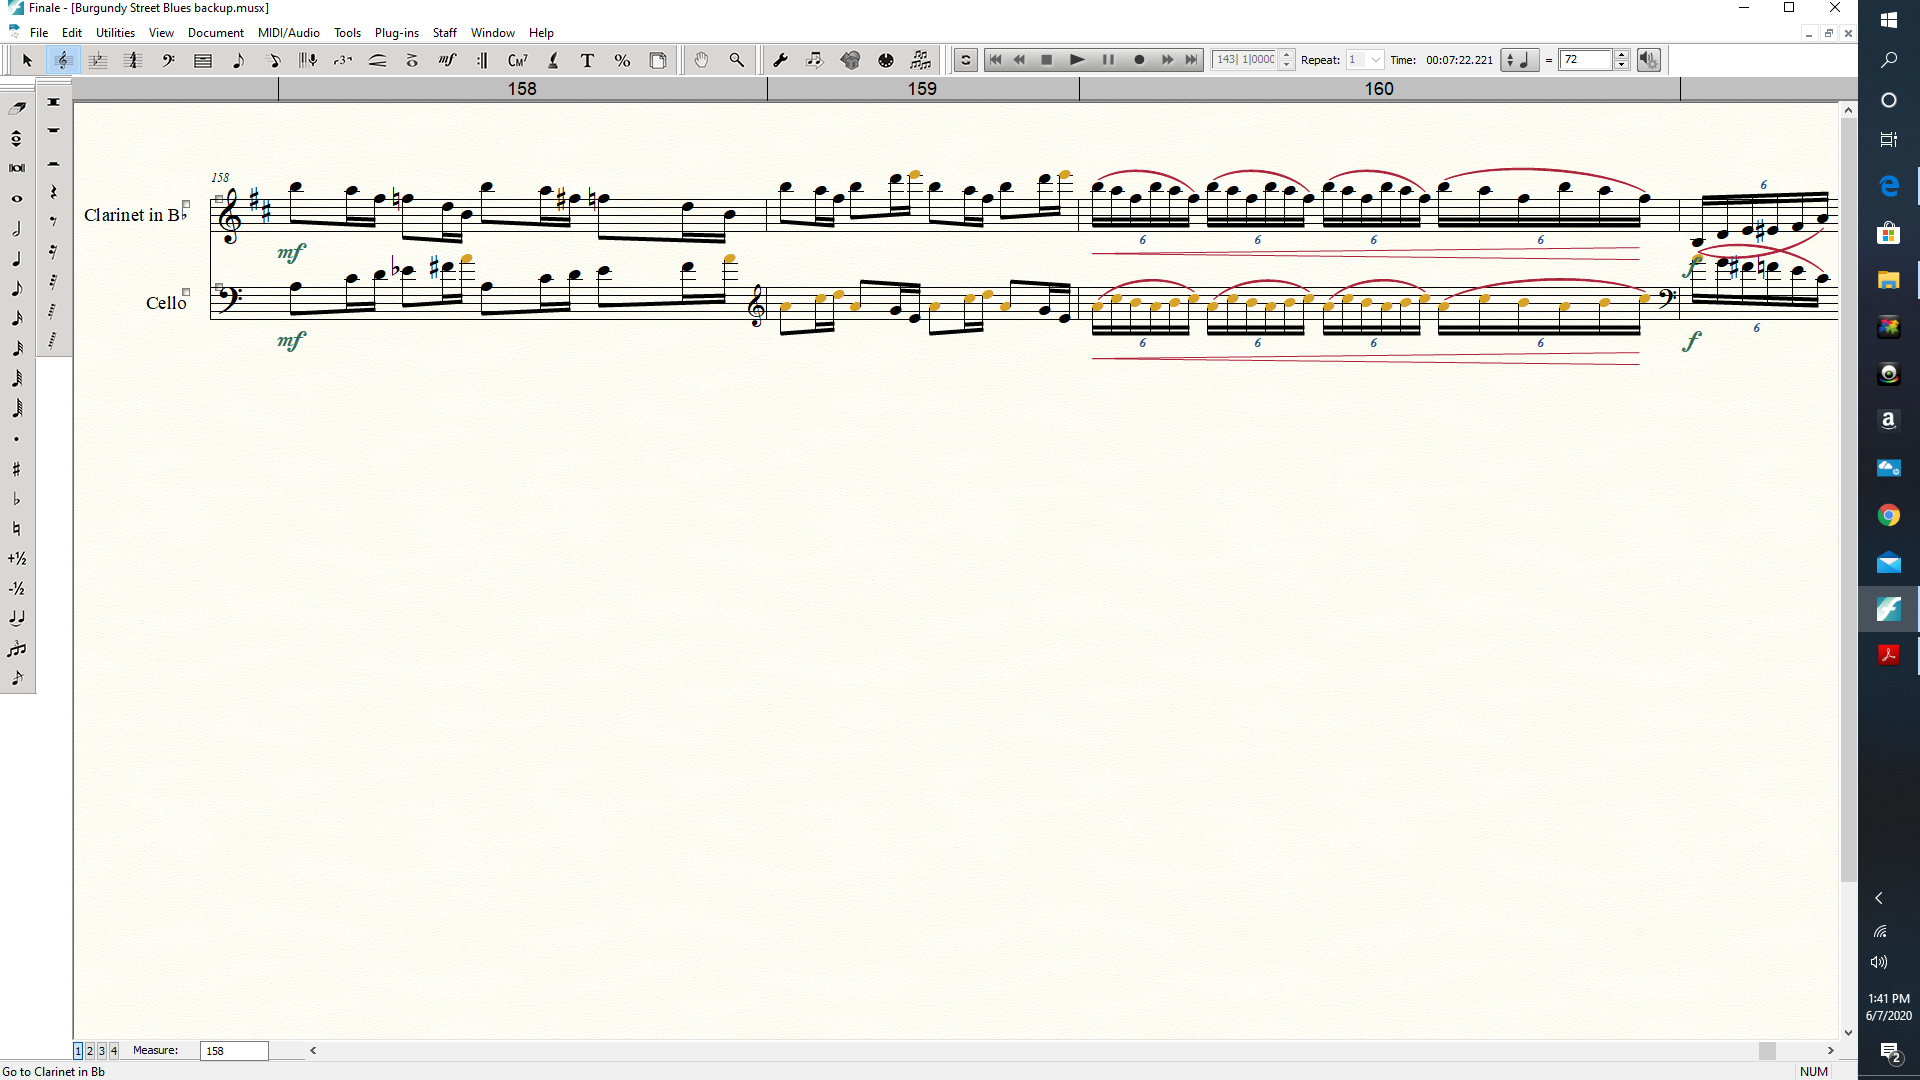This screenshot has height=1080, width=1920.
Task: Toggle the playback loop button
Action: [x=966, y=60]
